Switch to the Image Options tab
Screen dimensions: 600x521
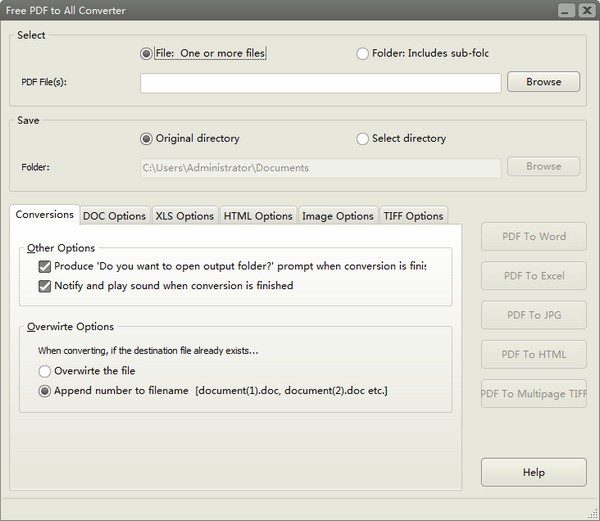(337, 216)
